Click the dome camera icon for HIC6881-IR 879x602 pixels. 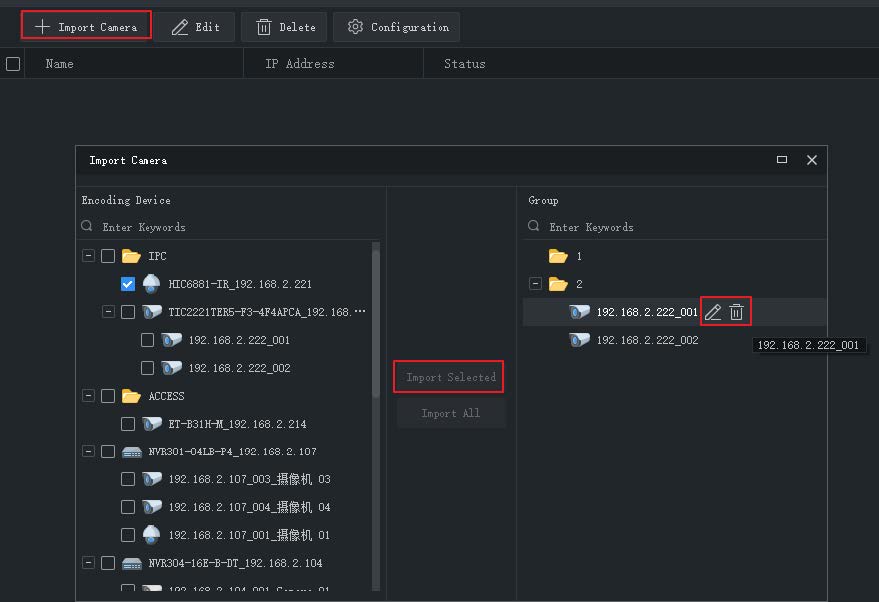click(x=151, y=284)
